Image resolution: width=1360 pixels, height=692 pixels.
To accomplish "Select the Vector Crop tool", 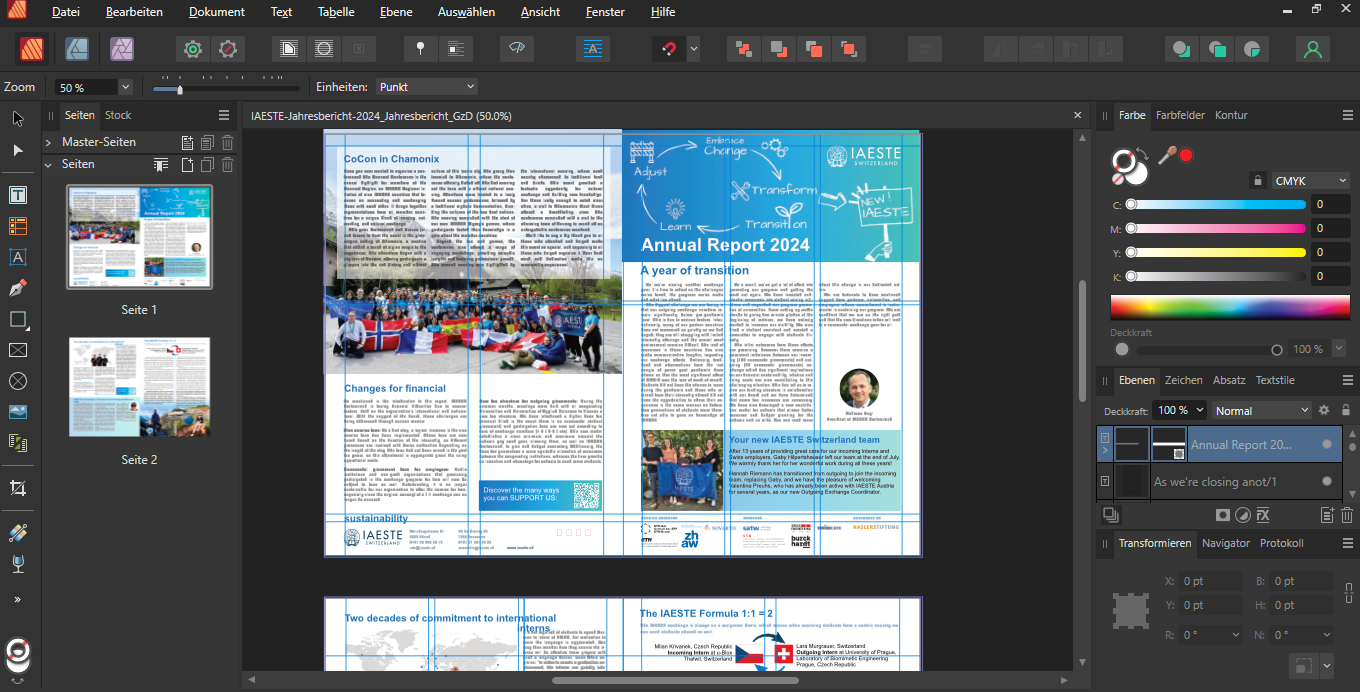I will pyautogui.click(x=18, y=487).
